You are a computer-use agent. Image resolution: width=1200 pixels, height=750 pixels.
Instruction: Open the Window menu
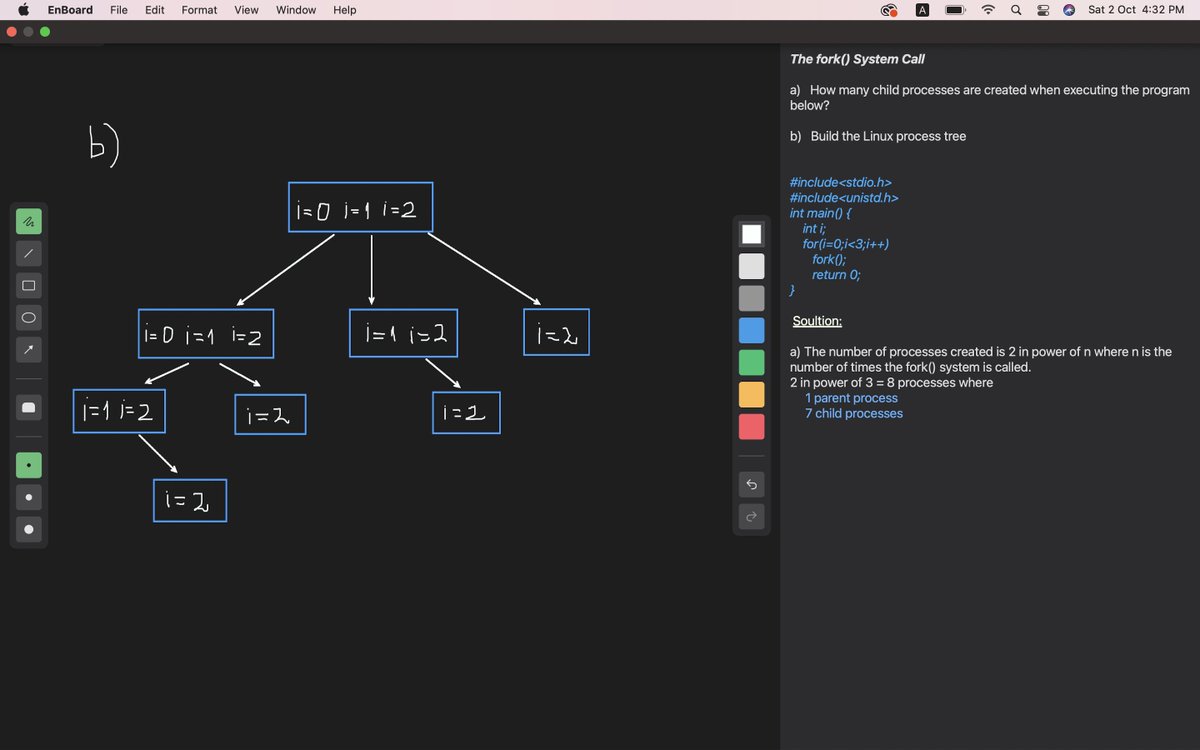(x=295, y=10)
